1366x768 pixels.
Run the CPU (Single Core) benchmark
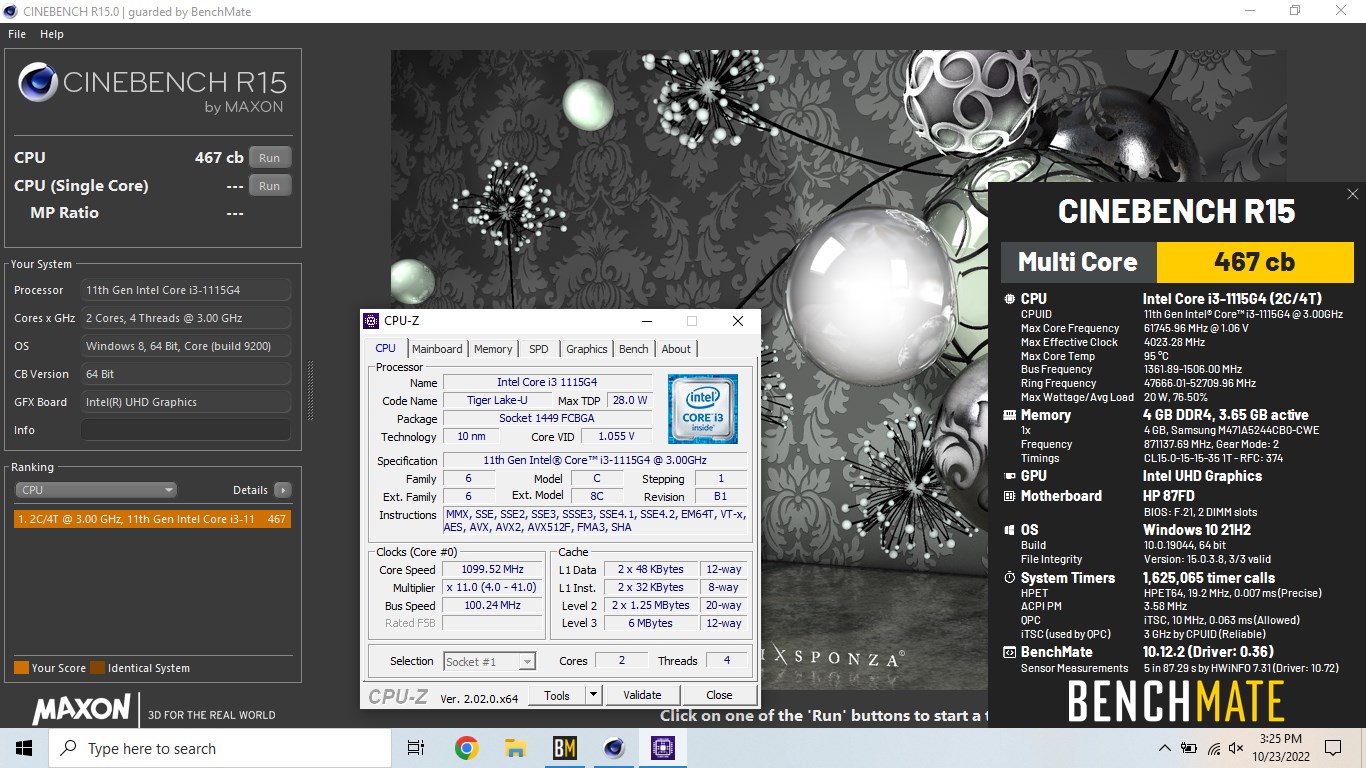tap(270, 186)
